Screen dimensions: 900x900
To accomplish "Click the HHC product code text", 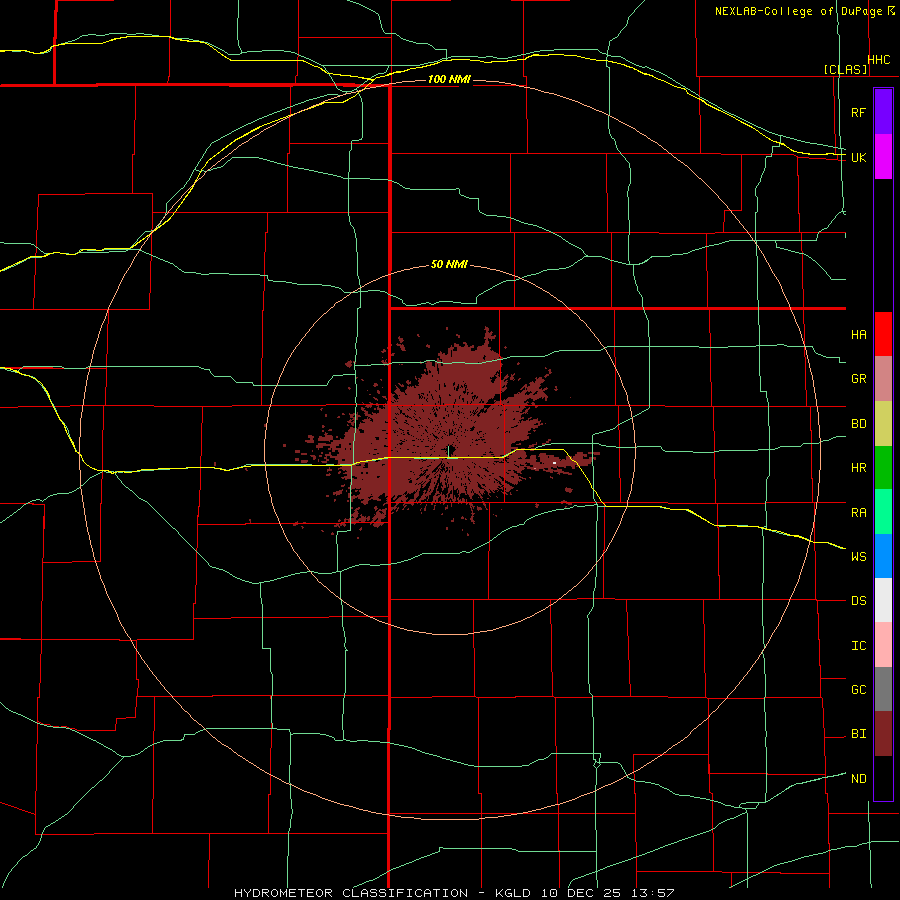I will (879, 60).
